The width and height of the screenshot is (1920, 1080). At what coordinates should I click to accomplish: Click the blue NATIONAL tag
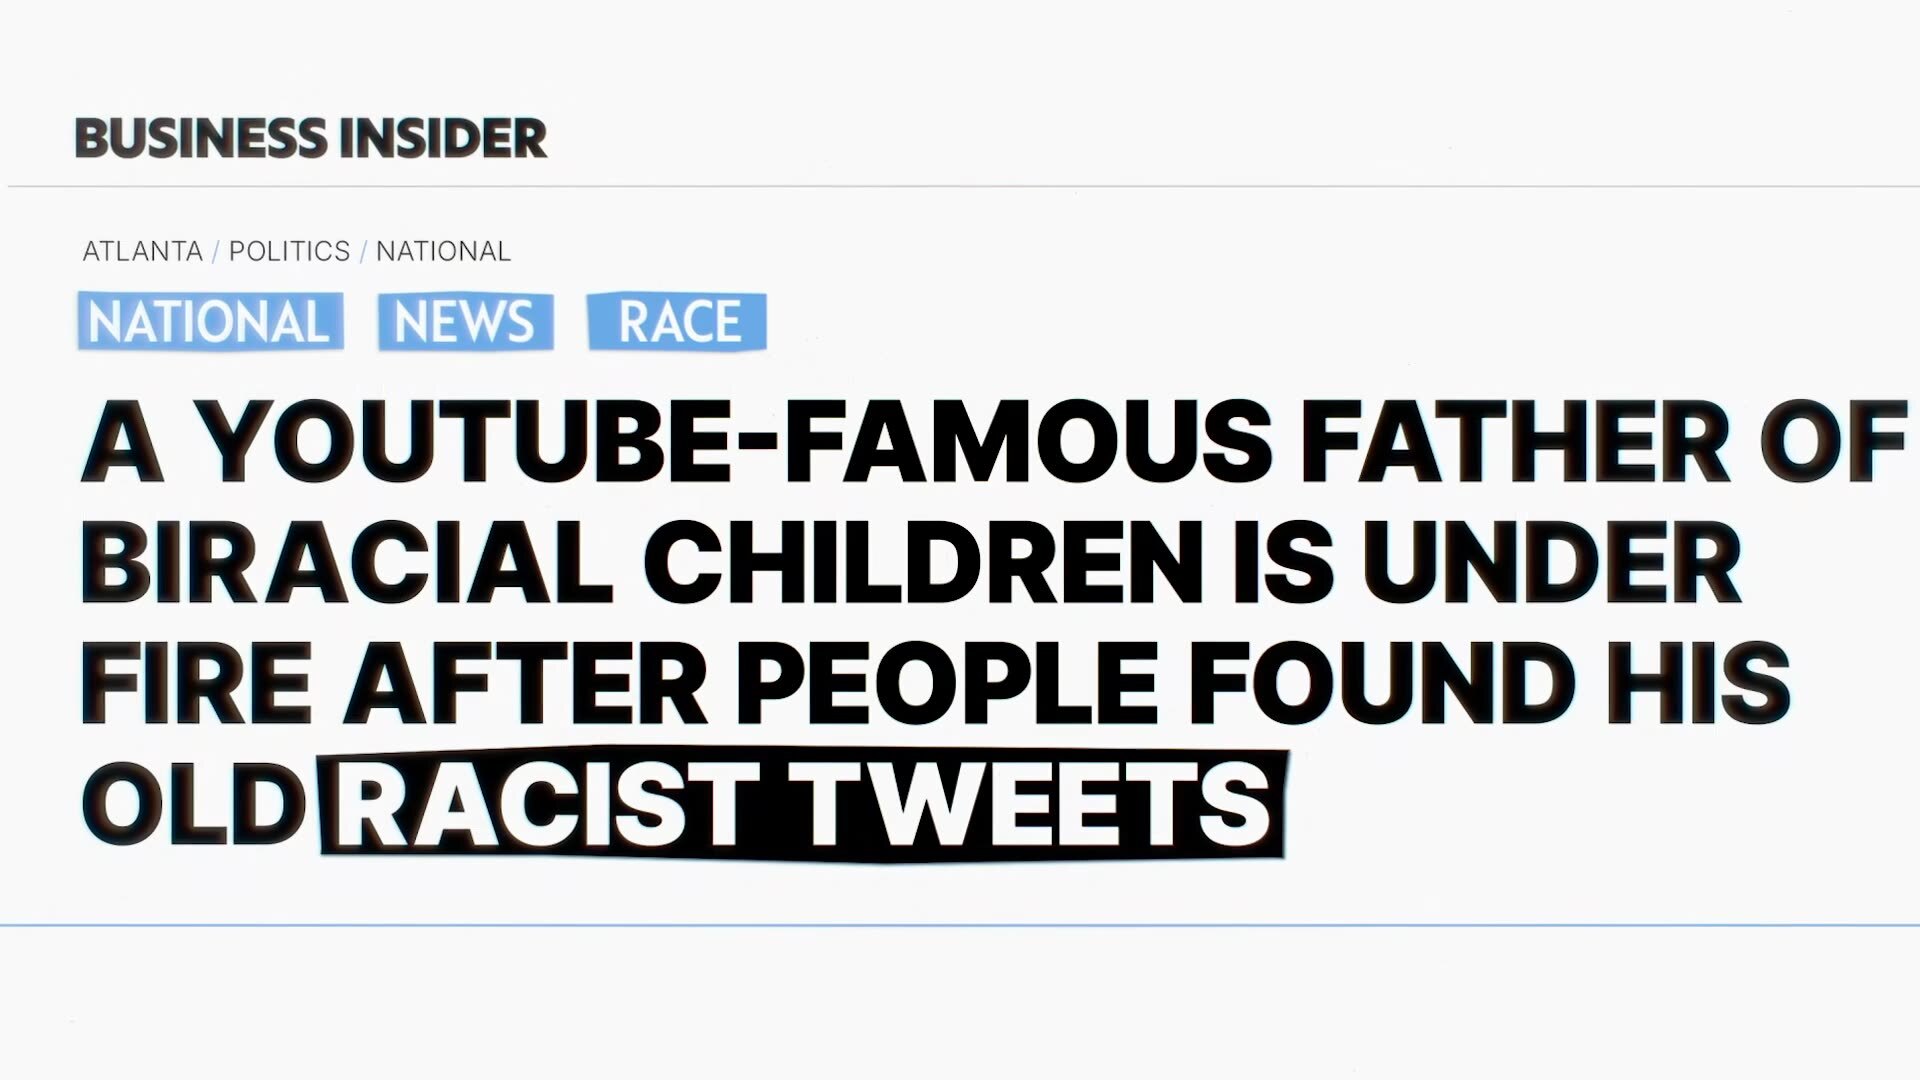pyautogui.click(x=210, y=322)
